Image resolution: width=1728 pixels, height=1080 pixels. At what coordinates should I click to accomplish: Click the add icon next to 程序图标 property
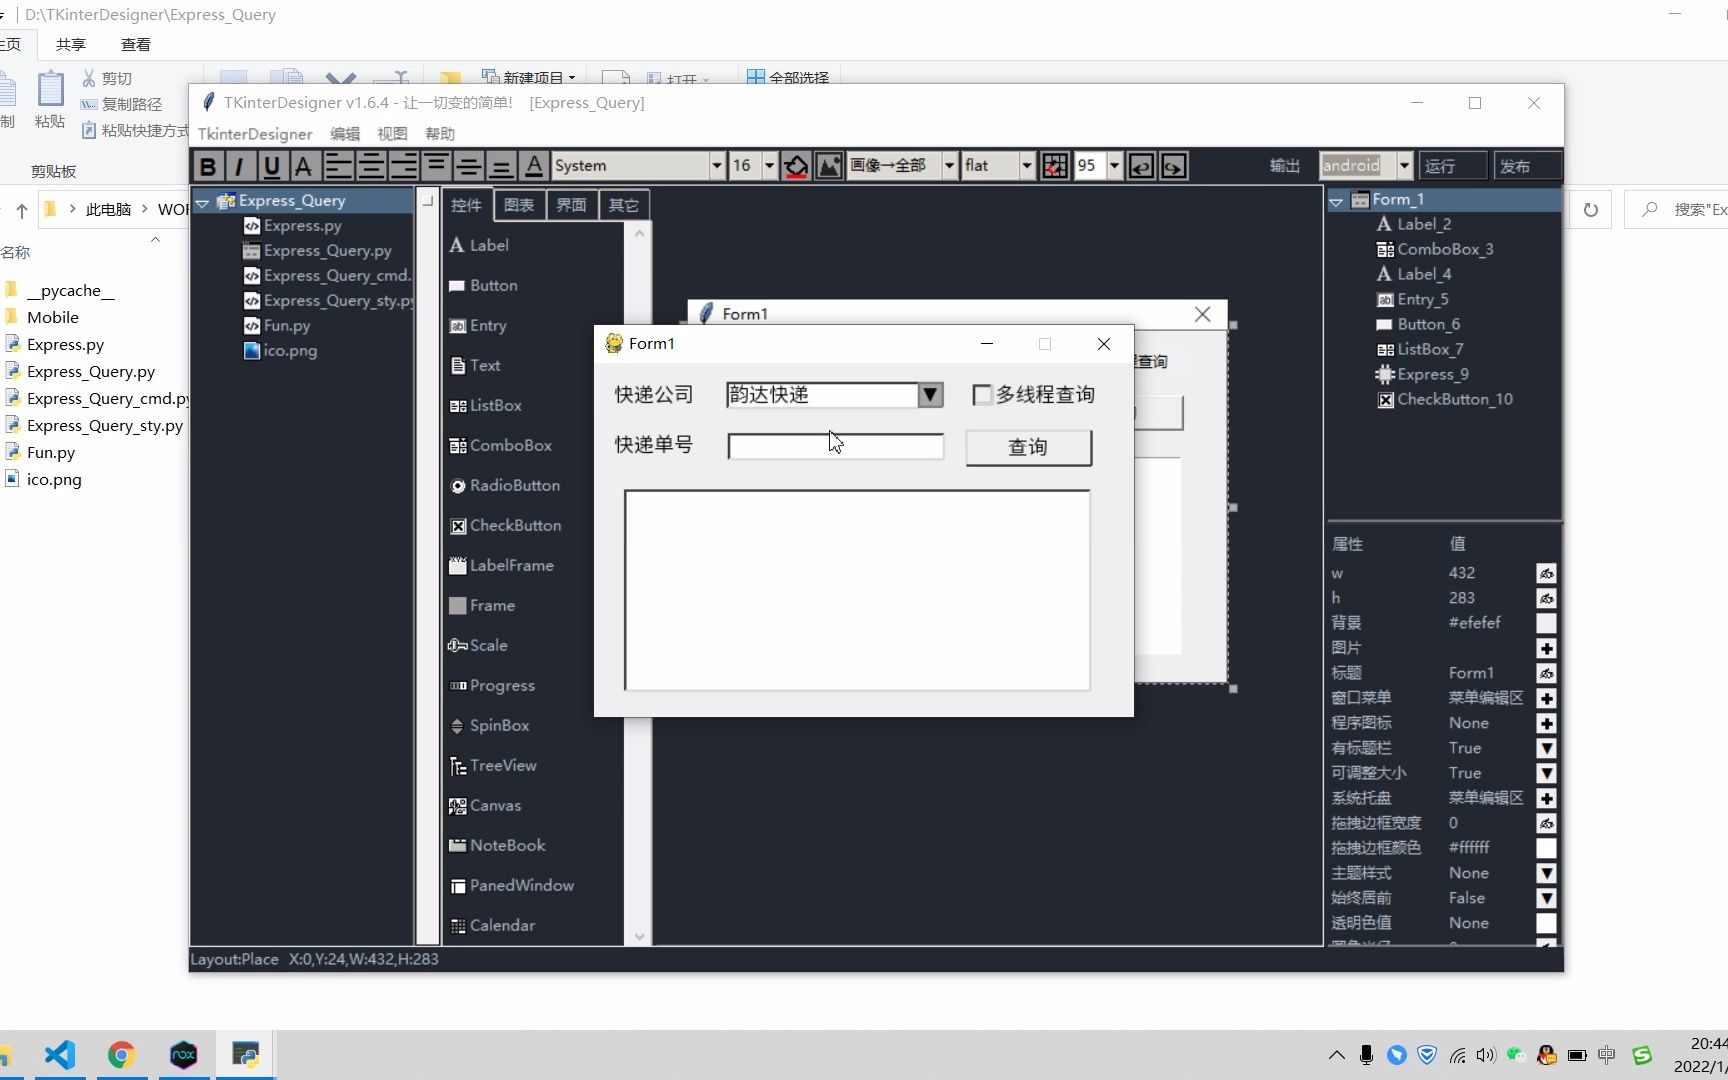point(1546,723)
